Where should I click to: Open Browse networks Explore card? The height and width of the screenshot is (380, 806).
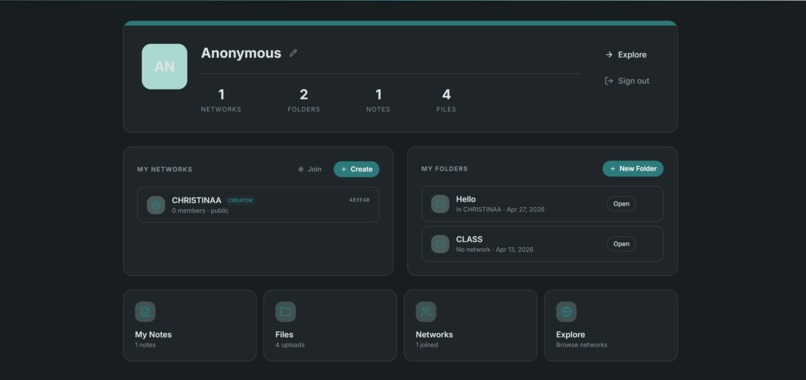click(x=611, y=325)
